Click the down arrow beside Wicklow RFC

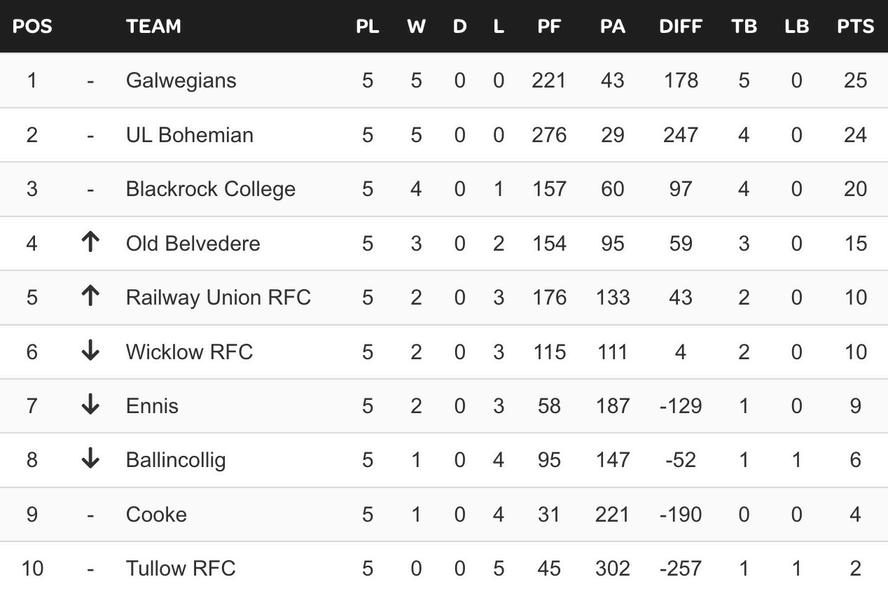pyautogui.click(x=90, y=351)
